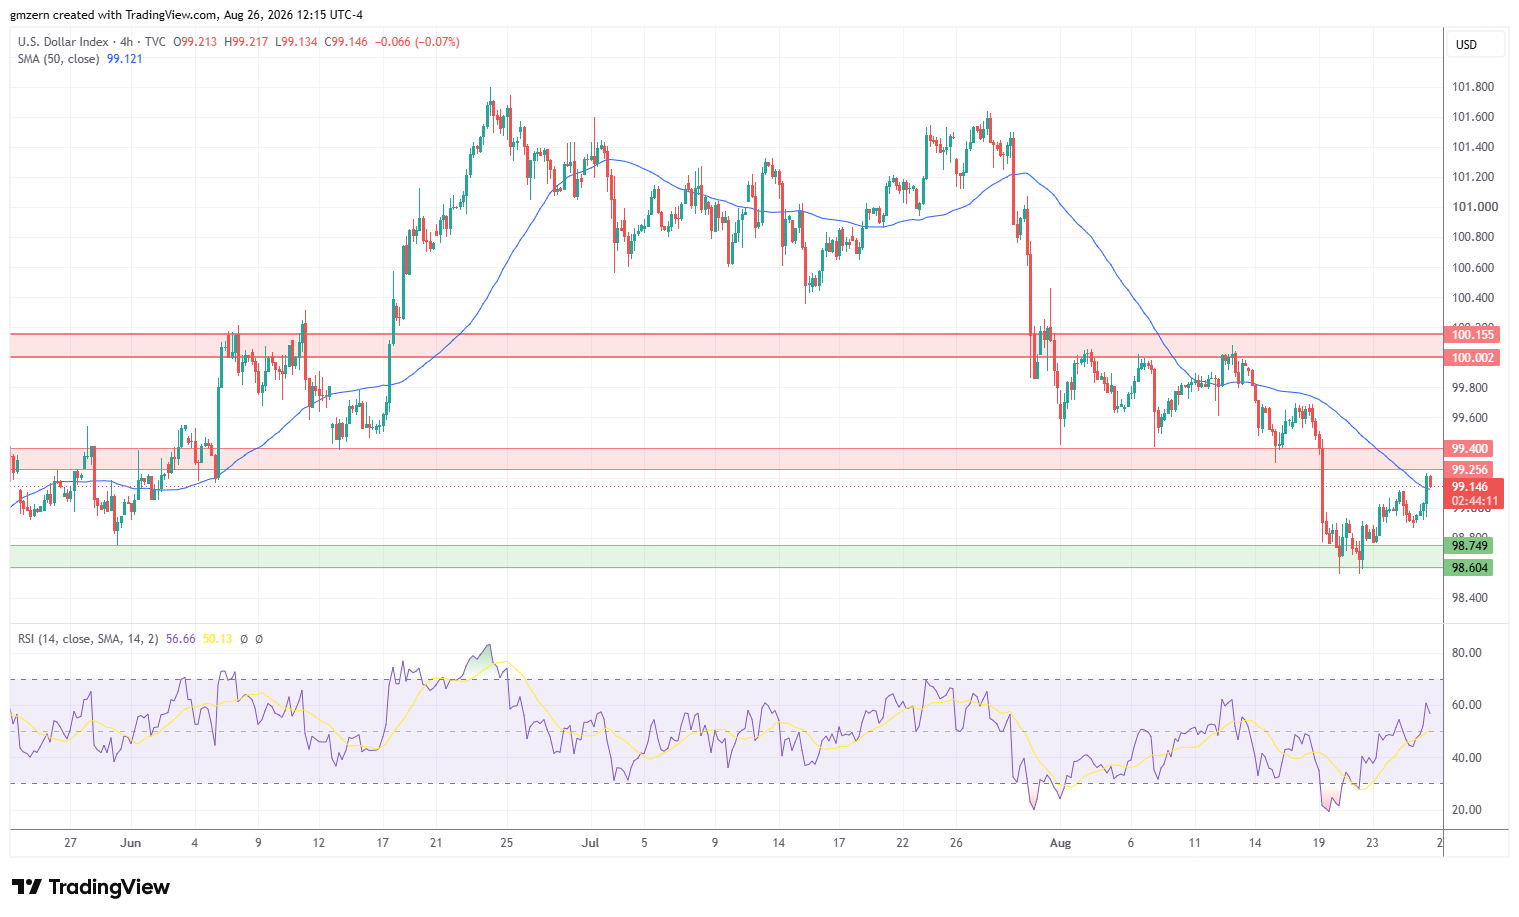This screenshot has height=917, width=1519.
Task: Click the high value H99.217
Action: tap(246, 42)
